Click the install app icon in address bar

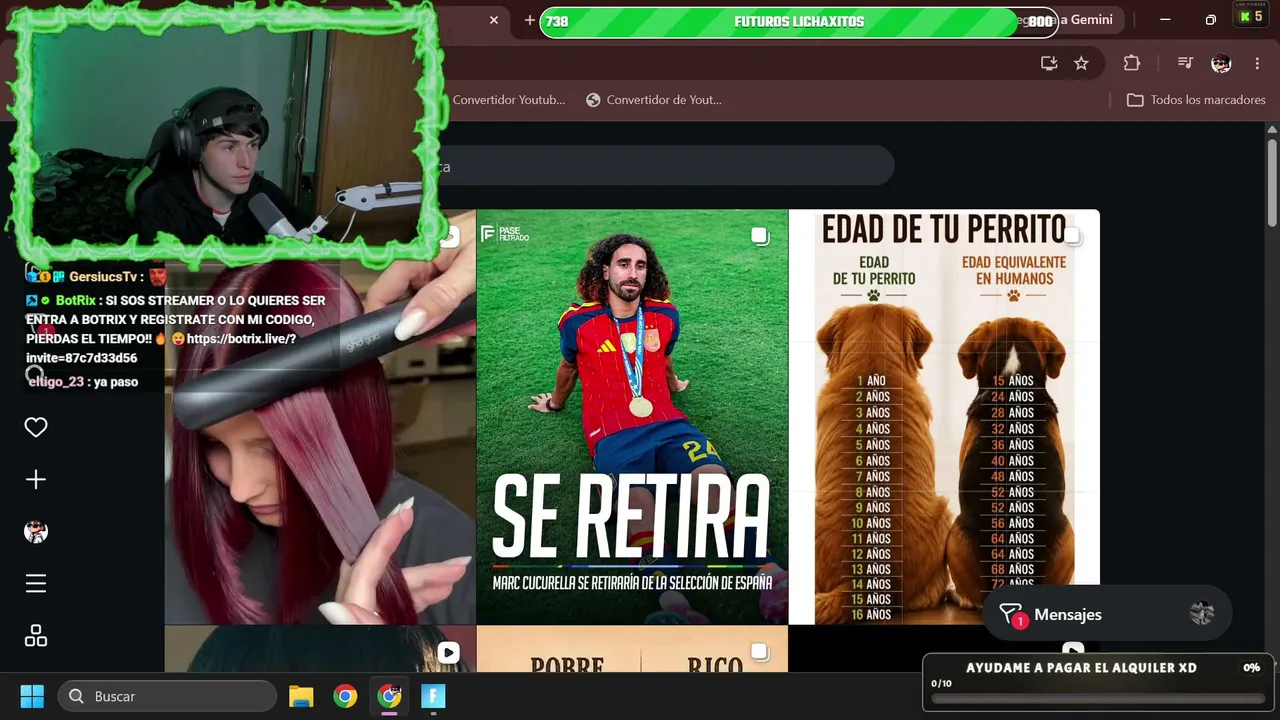[x=1049, y=63]
